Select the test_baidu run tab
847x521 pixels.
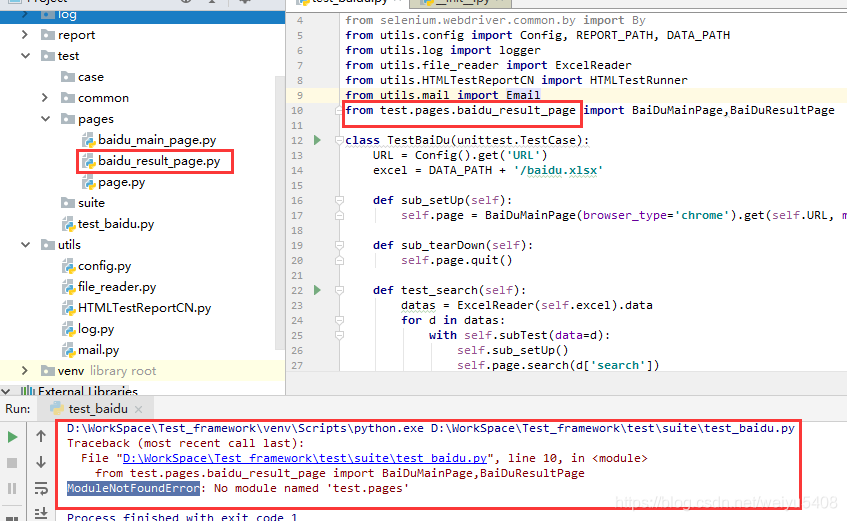click(98, 409)
